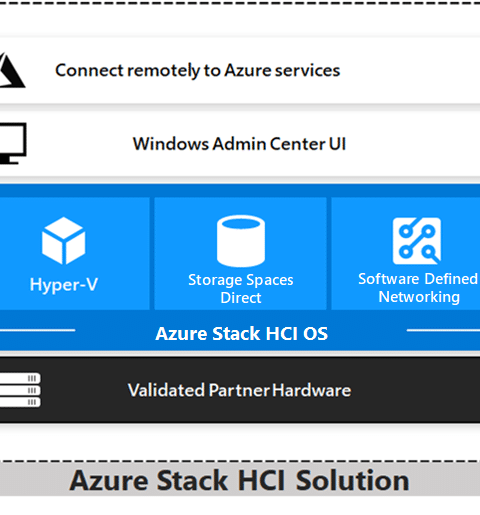
Task: Click the Storage Spaces Direct blue tile
Action: [x=240, y=253]
